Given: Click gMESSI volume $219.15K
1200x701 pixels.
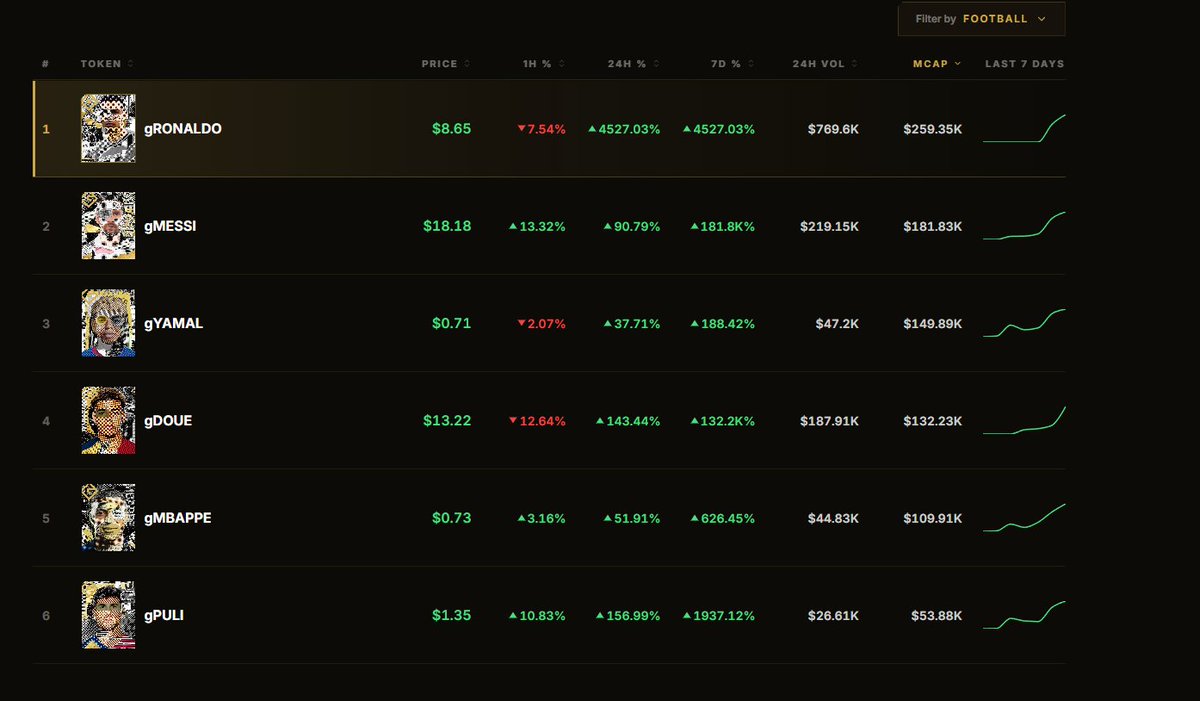Looking at the screenshot, I should click(x=829, y=227).
